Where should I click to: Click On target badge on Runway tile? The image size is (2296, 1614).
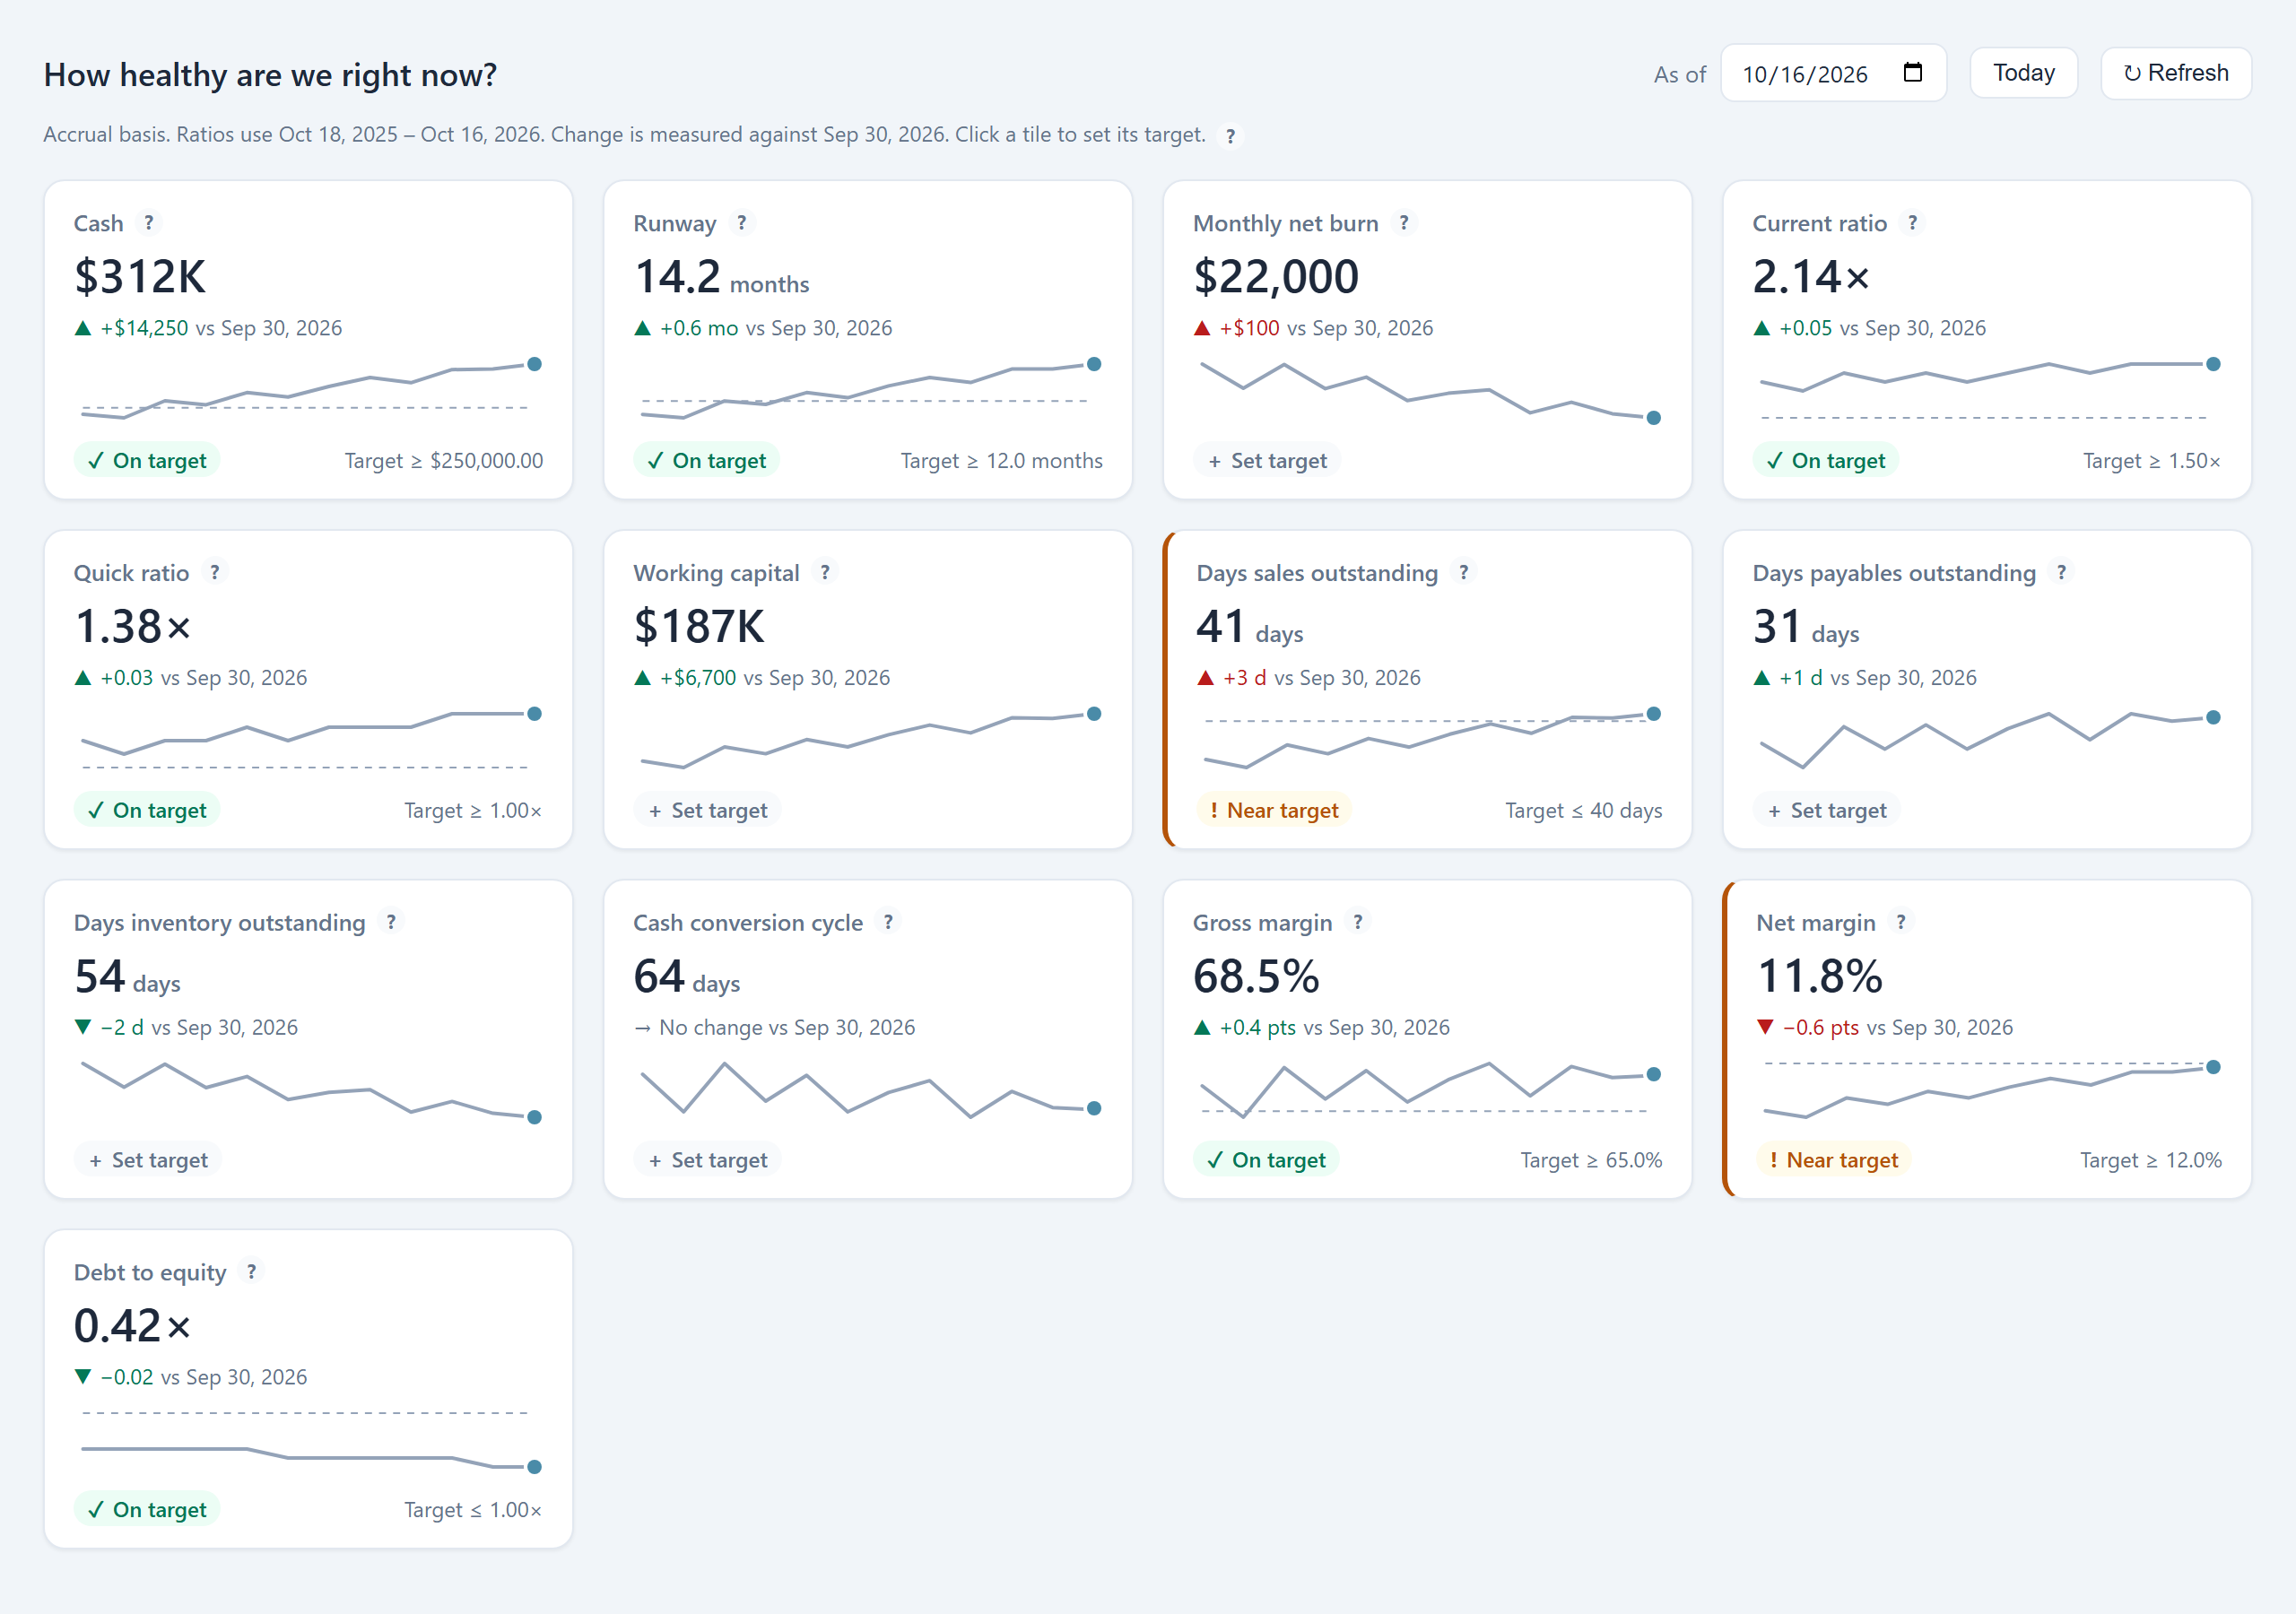click(x=707, y=461)
